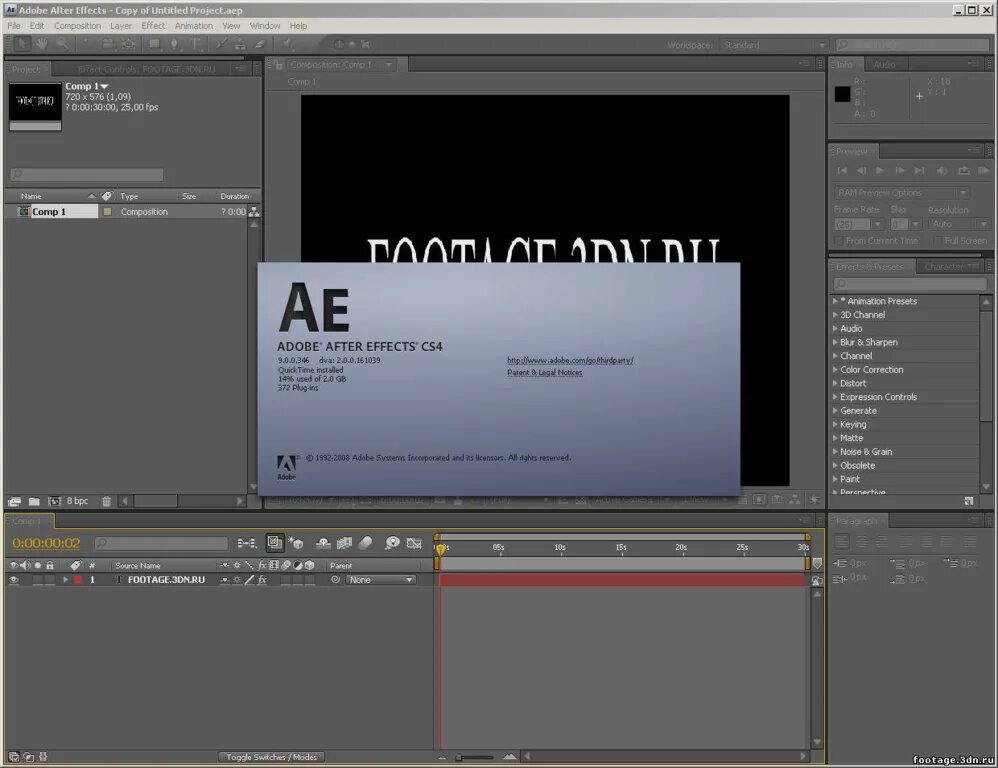Click the Frame Blending enable button
Screen dimensions: 998x768
tap(344, 543)
